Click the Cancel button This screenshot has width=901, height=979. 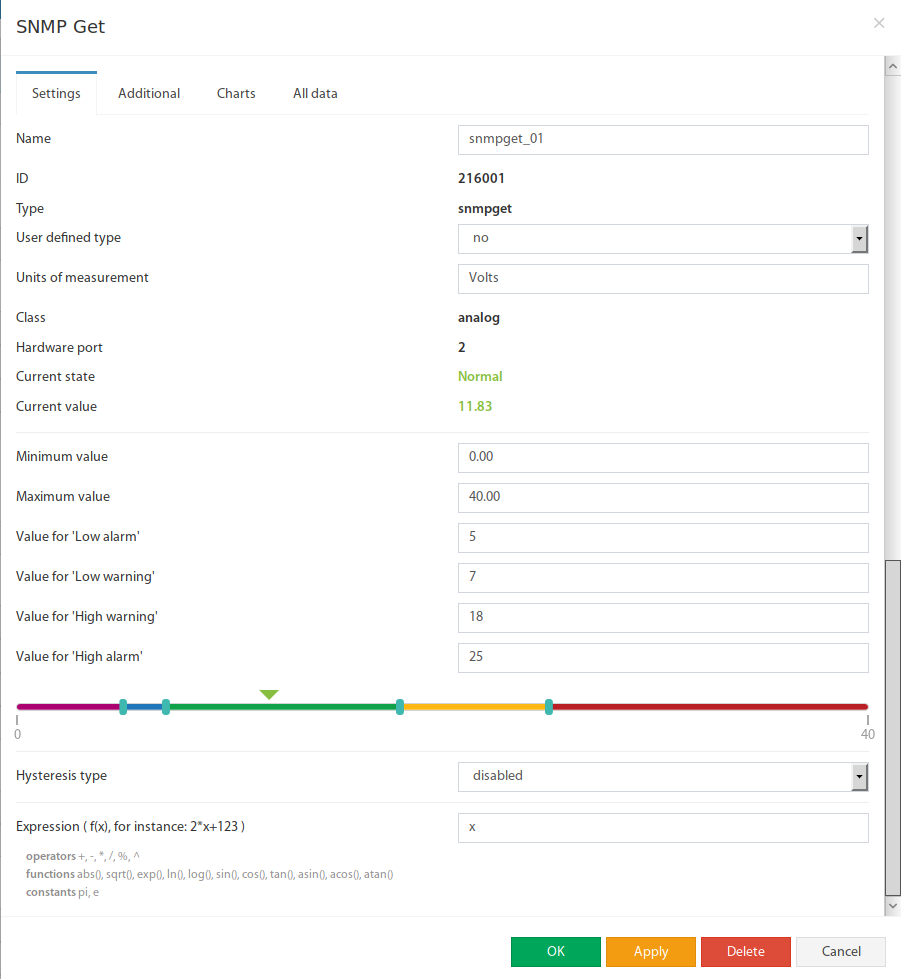[841, 952]
